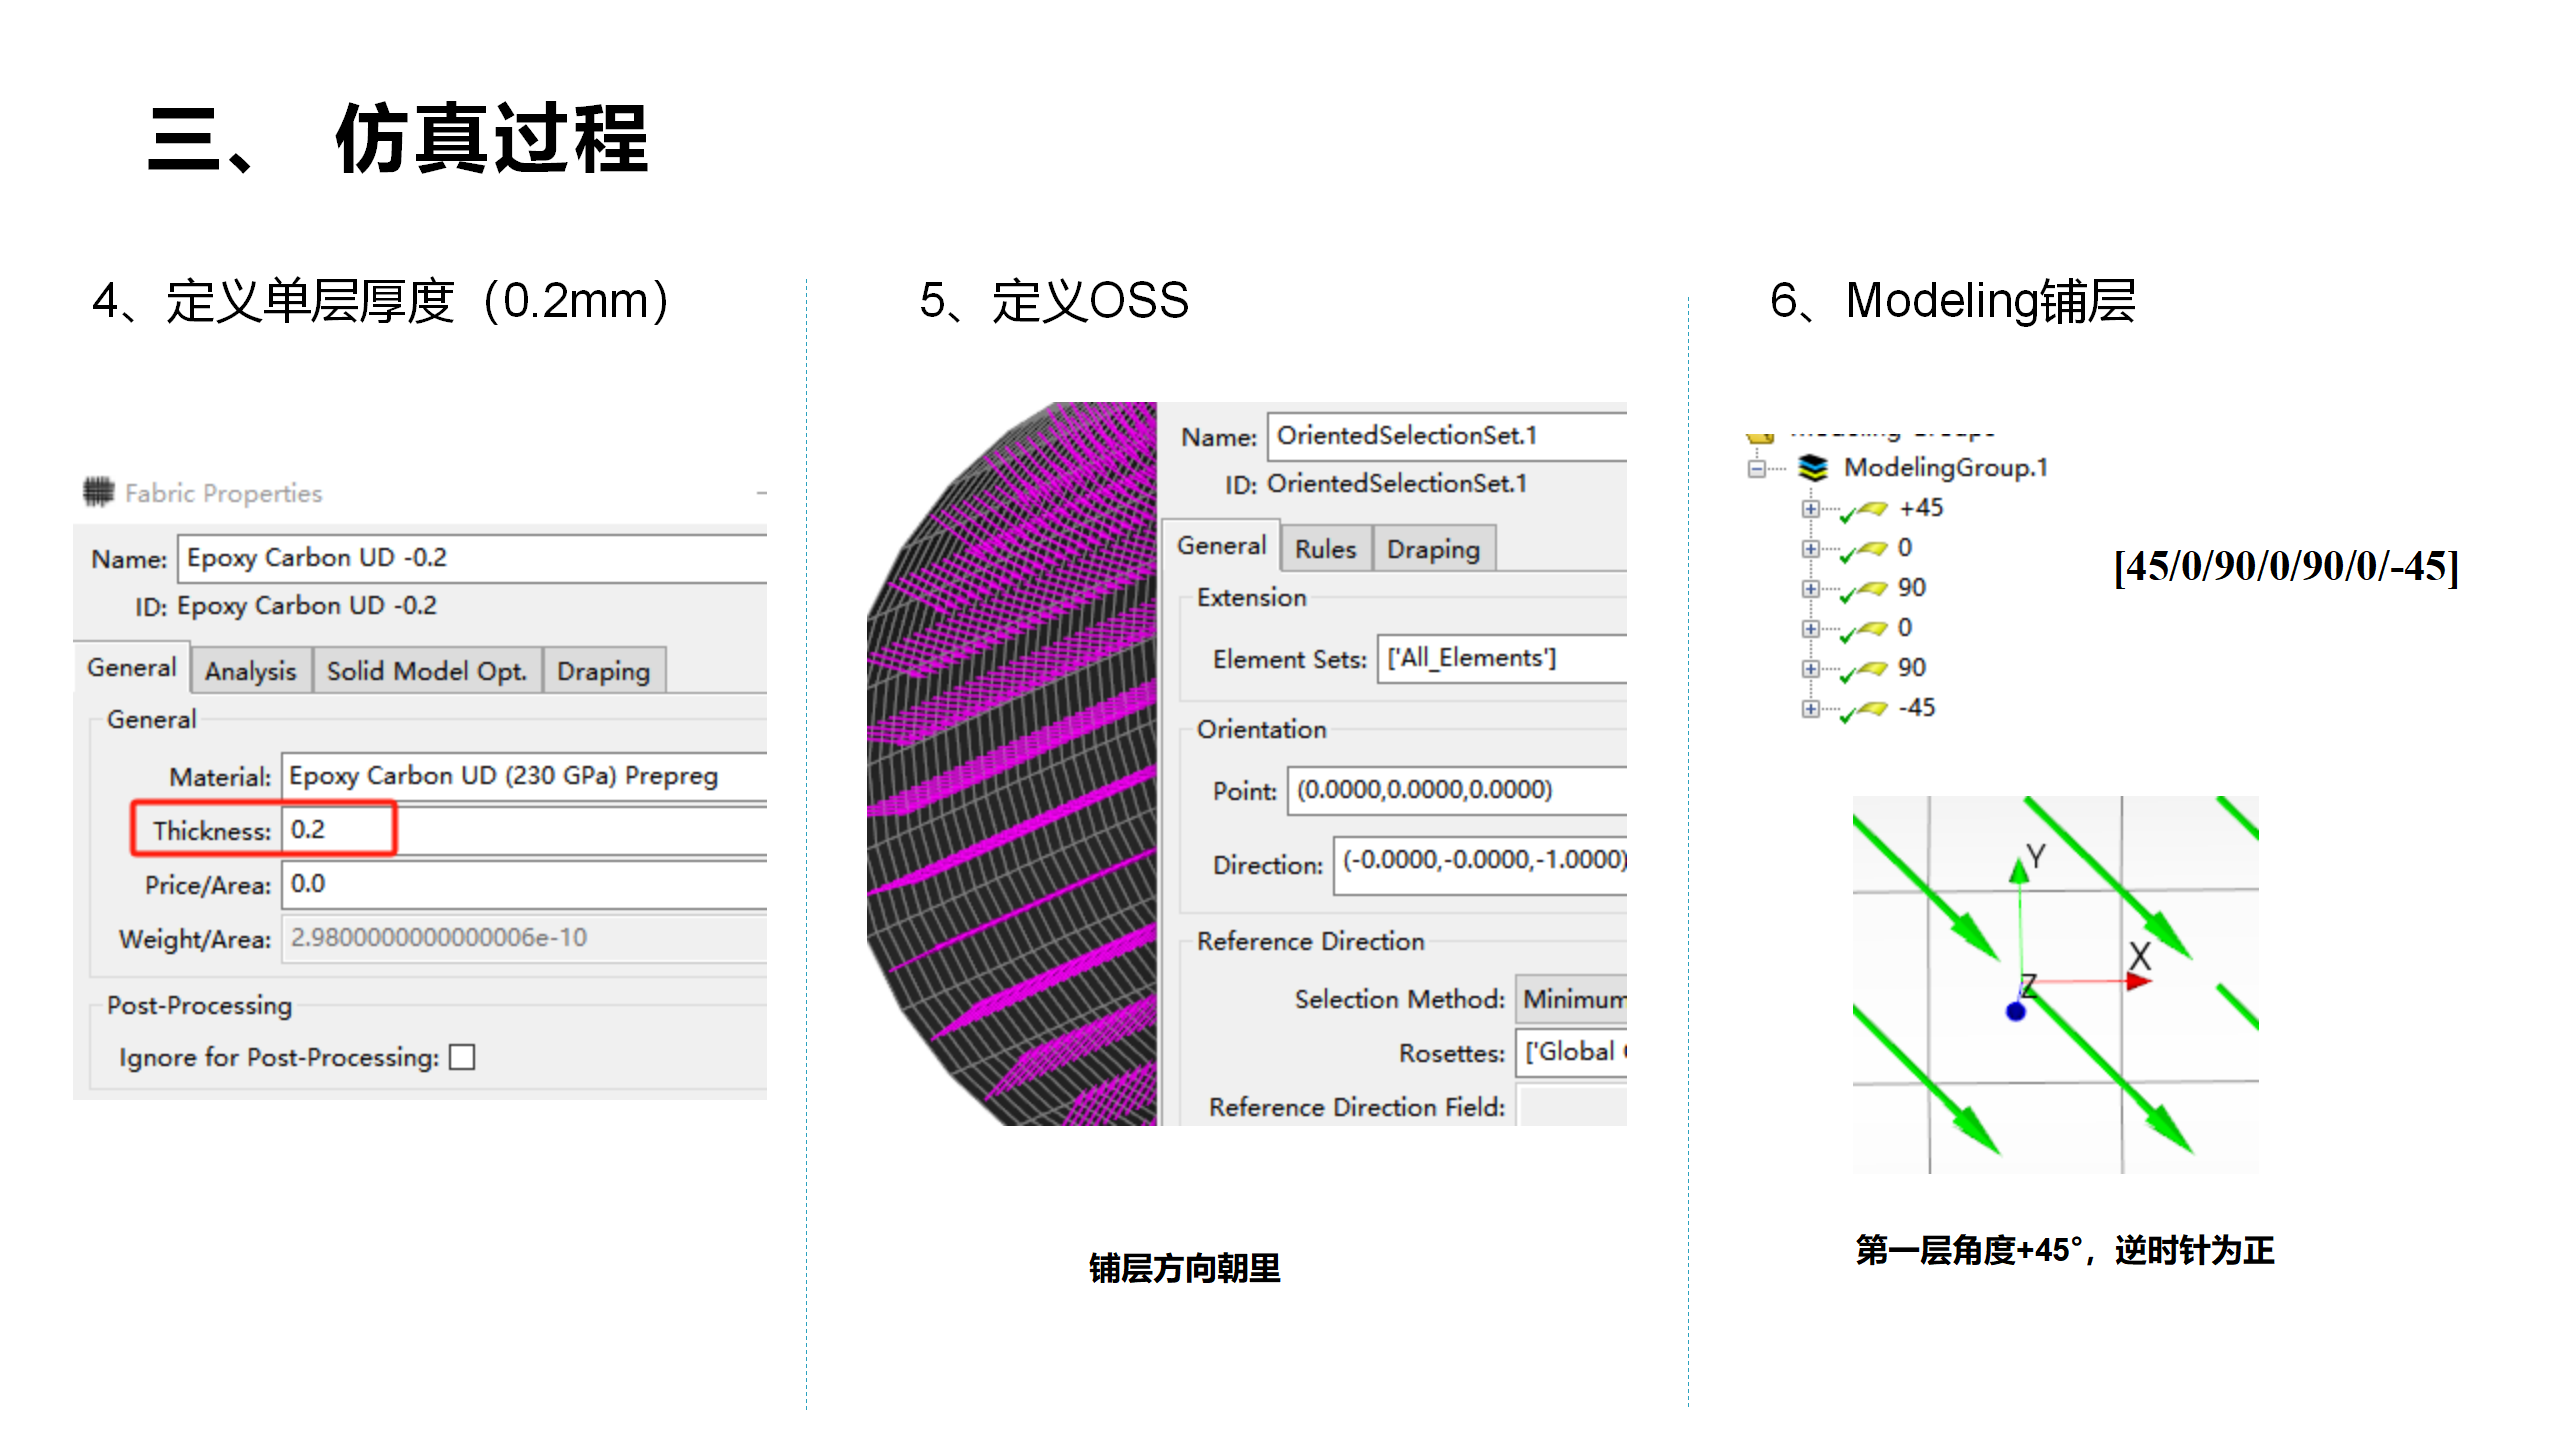2560x1440 pixels.
Task: Open Draping tab in Fabric Properties
Action: (x=604, y=670)
